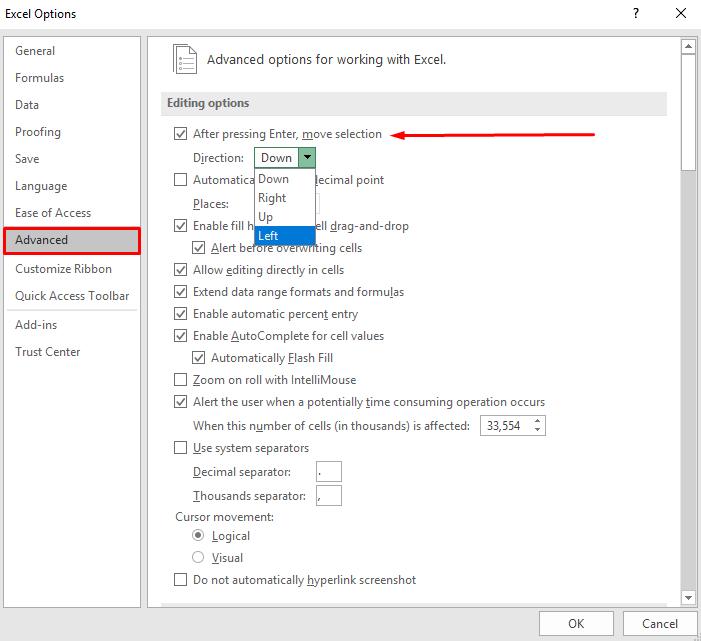Open Proofing settings

click(38, 132)
